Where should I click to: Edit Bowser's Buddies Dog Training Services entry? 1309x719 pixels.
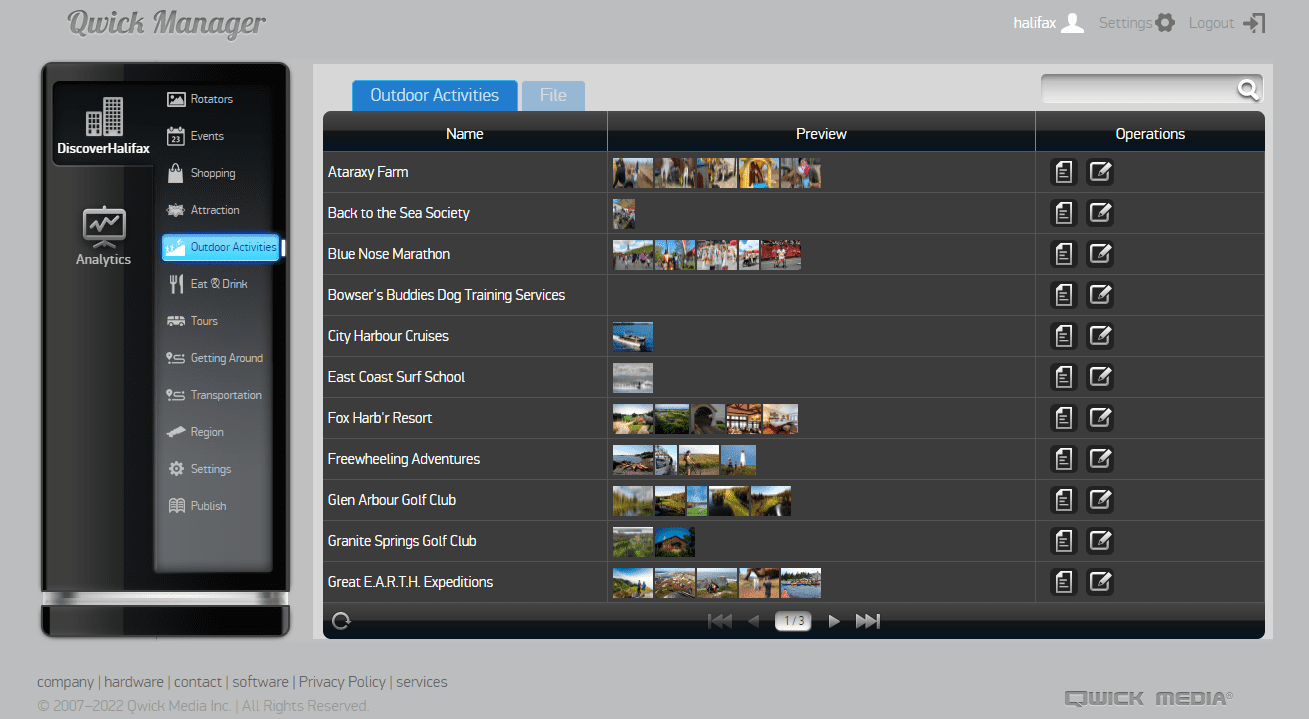1100,295
